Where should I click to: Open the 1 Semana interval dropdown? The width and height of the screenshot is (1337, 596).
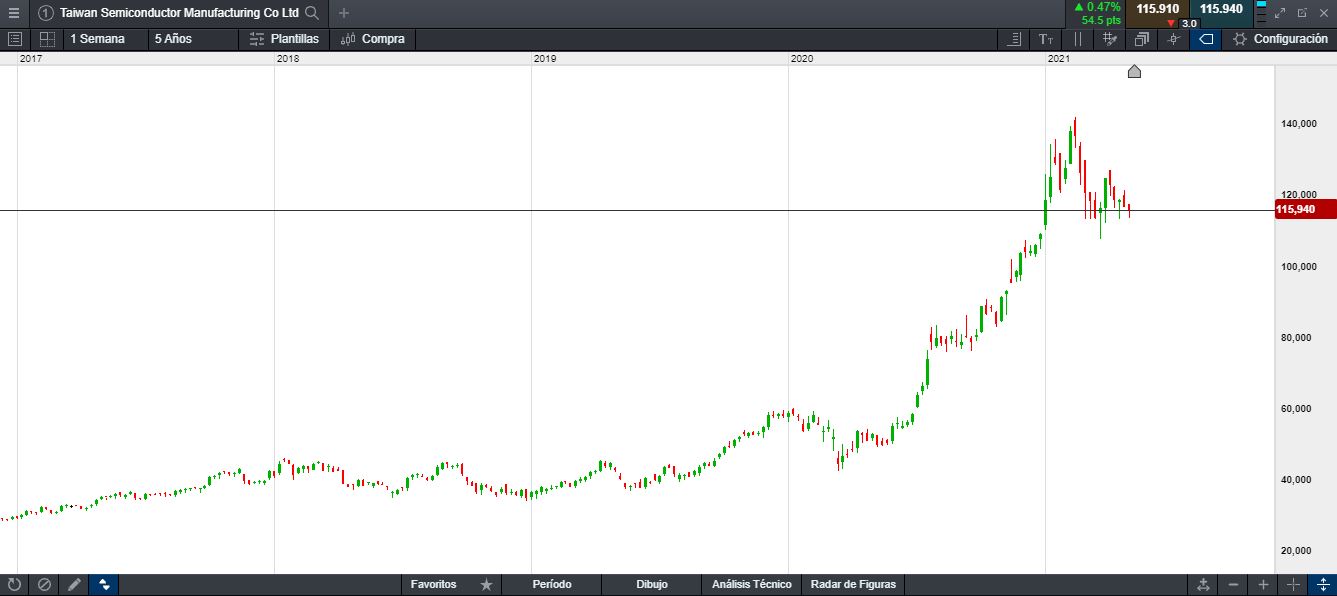point(97,39)
